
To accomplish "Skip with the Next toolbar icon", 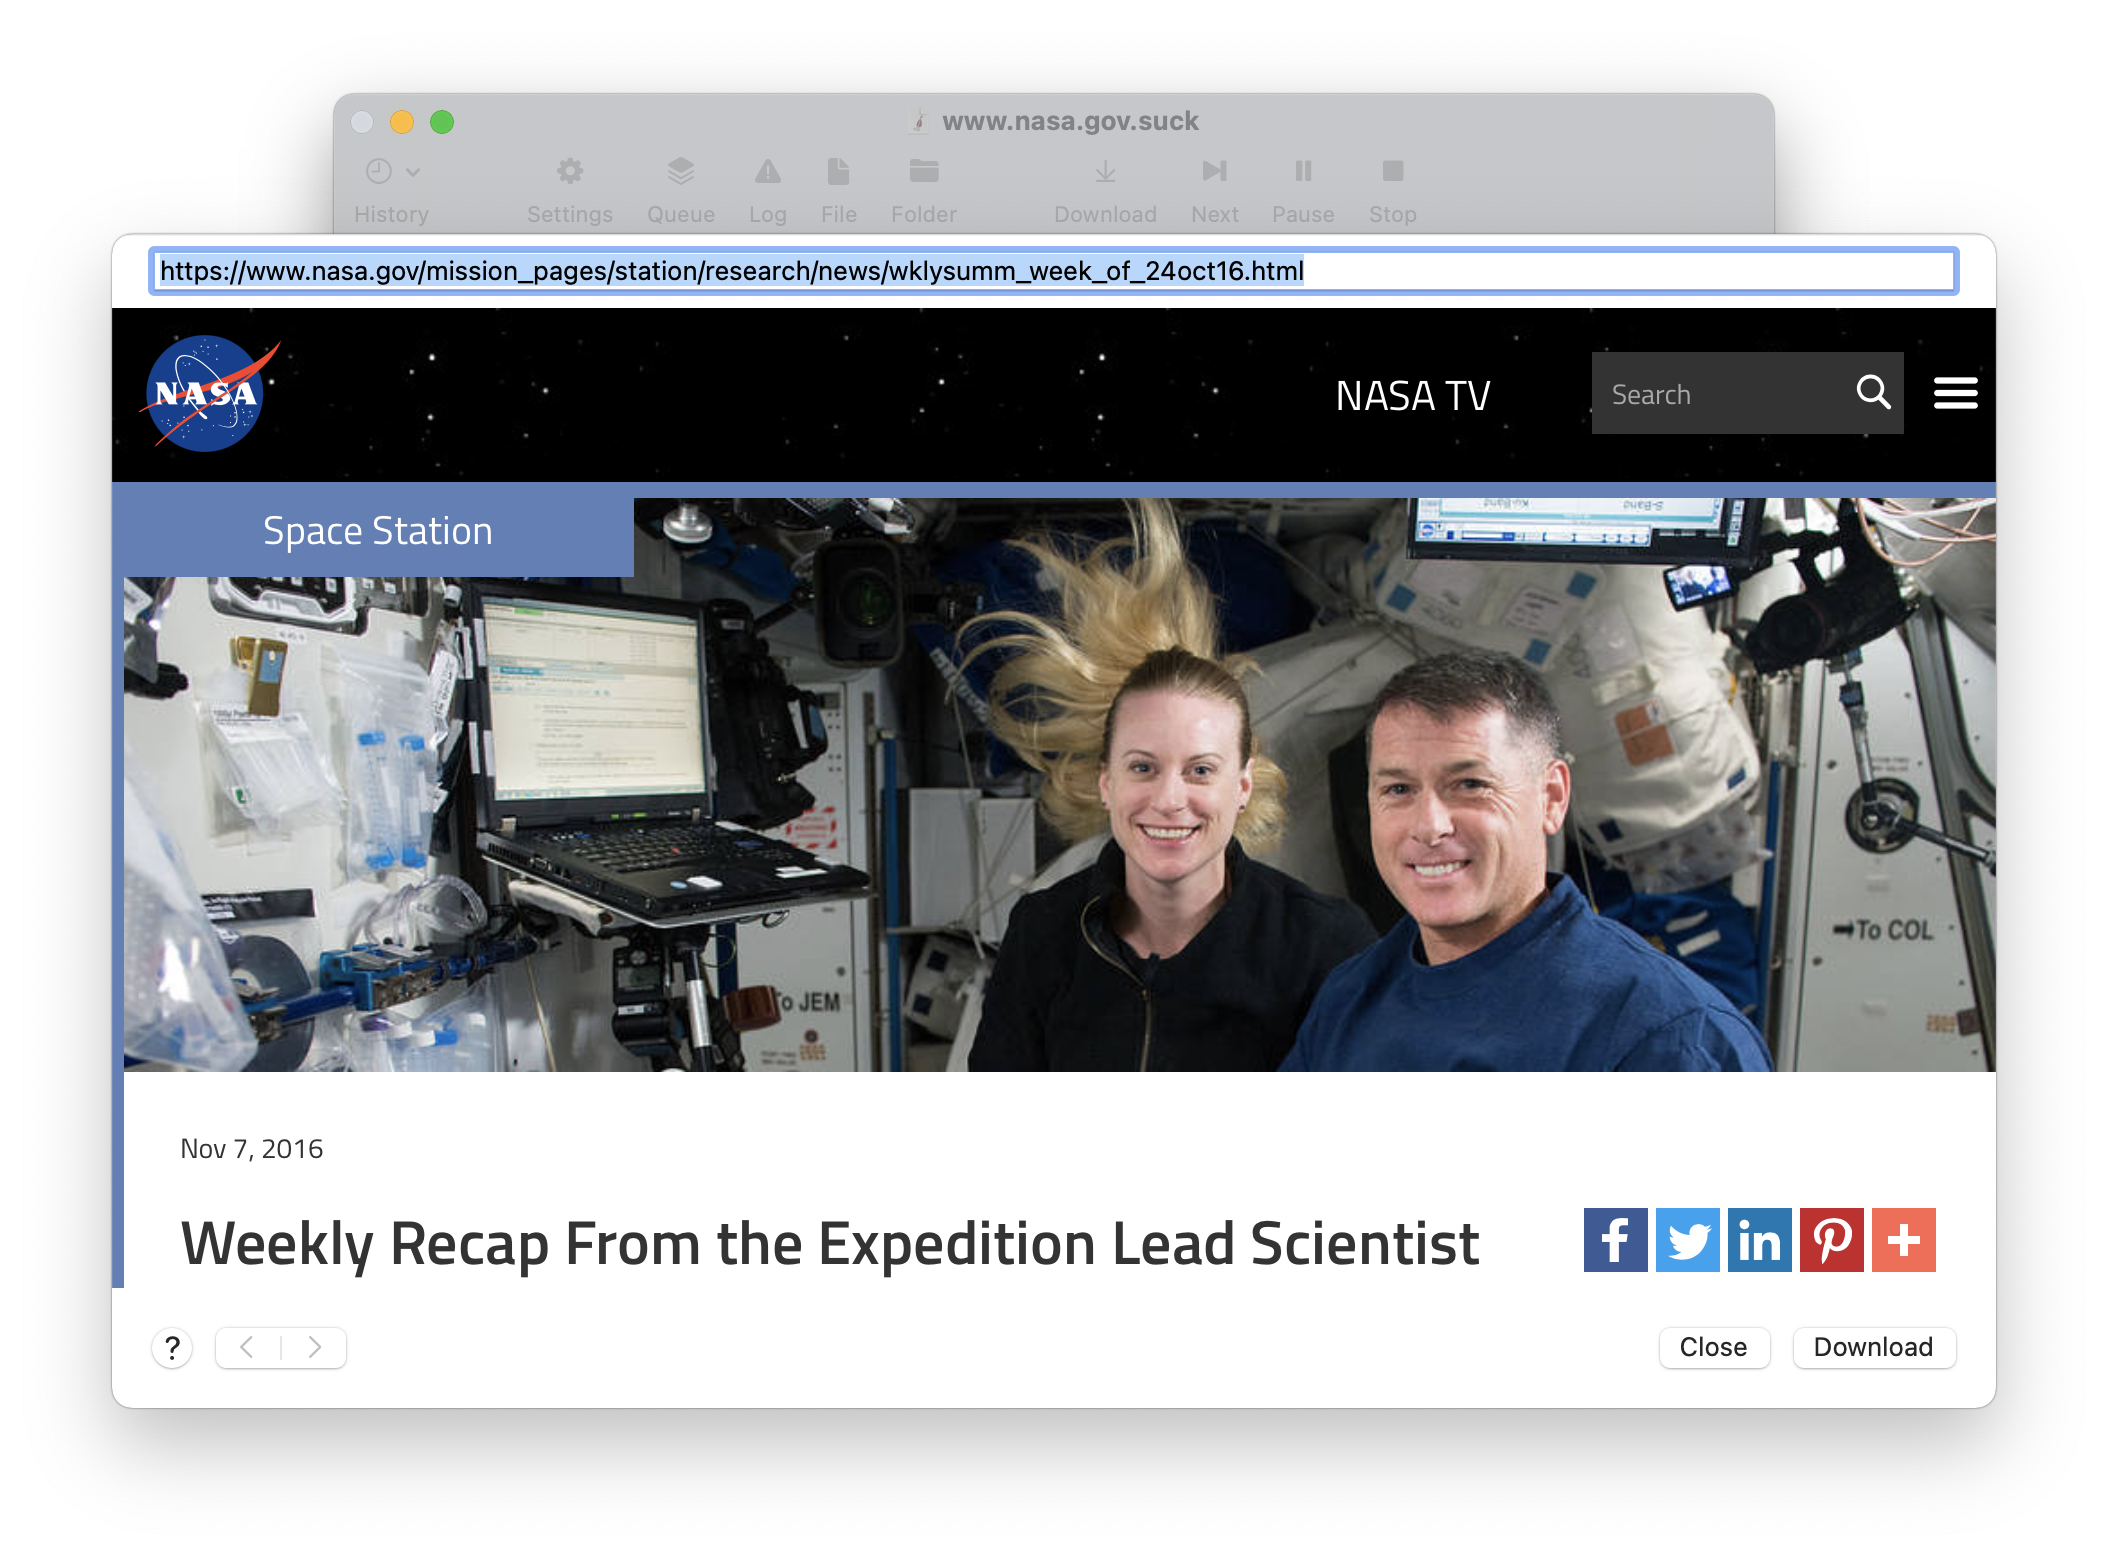I will [x=1214, y=172].
